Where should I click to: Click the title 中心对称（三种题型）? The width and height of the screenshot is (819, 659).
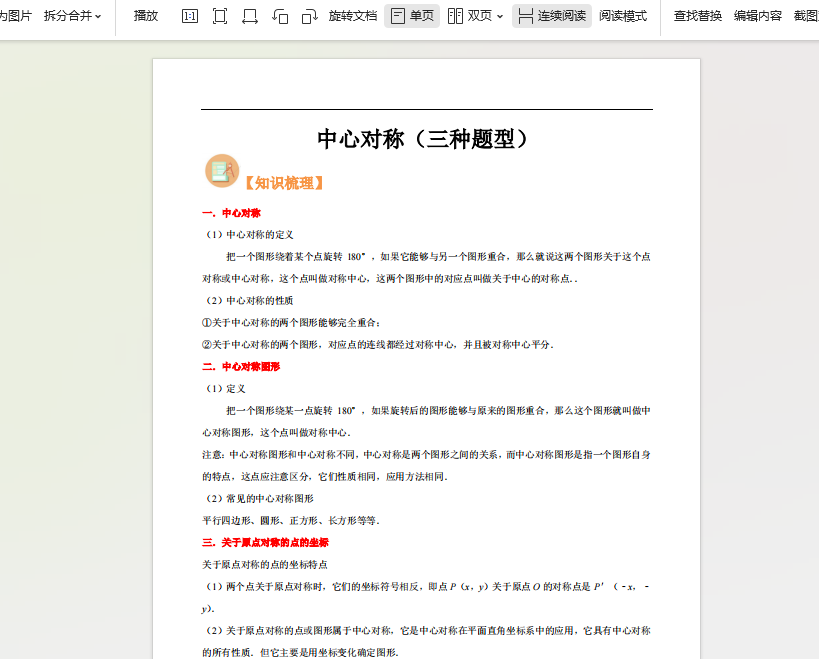[x=424, y=139]
